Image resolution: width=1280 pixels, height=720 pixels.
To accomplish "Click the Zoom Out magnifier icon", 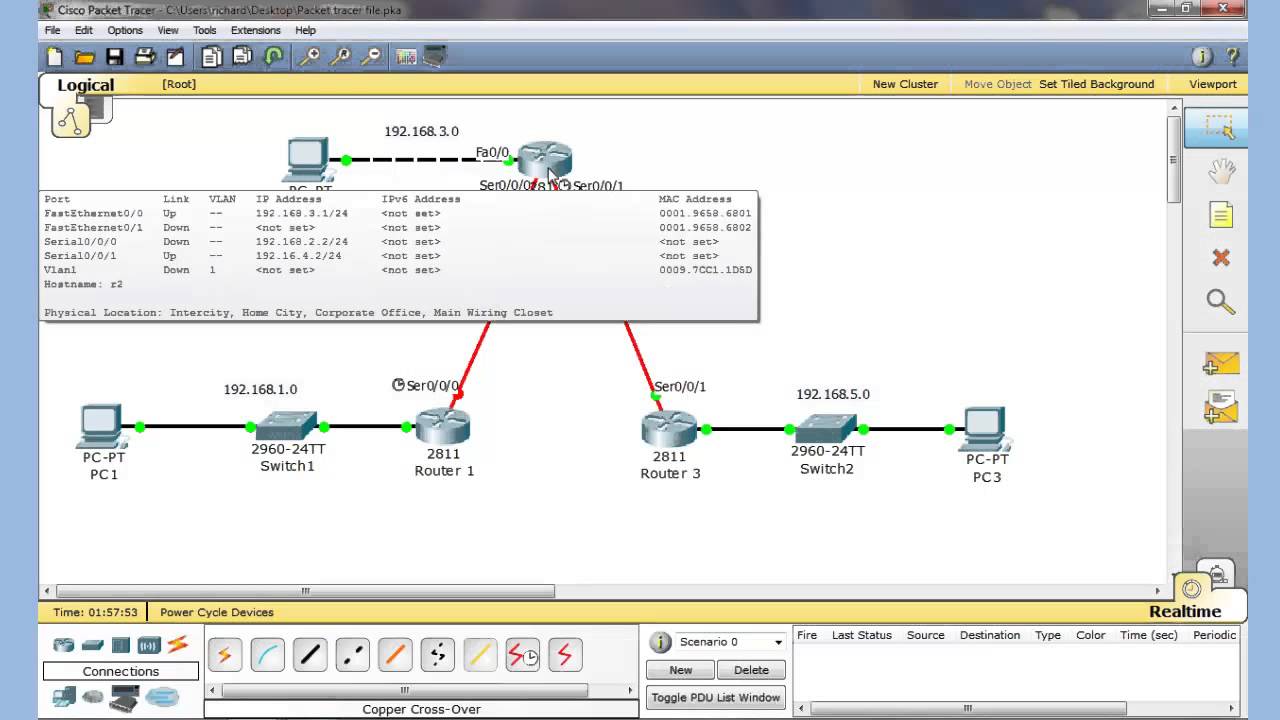I will [371, 57].
